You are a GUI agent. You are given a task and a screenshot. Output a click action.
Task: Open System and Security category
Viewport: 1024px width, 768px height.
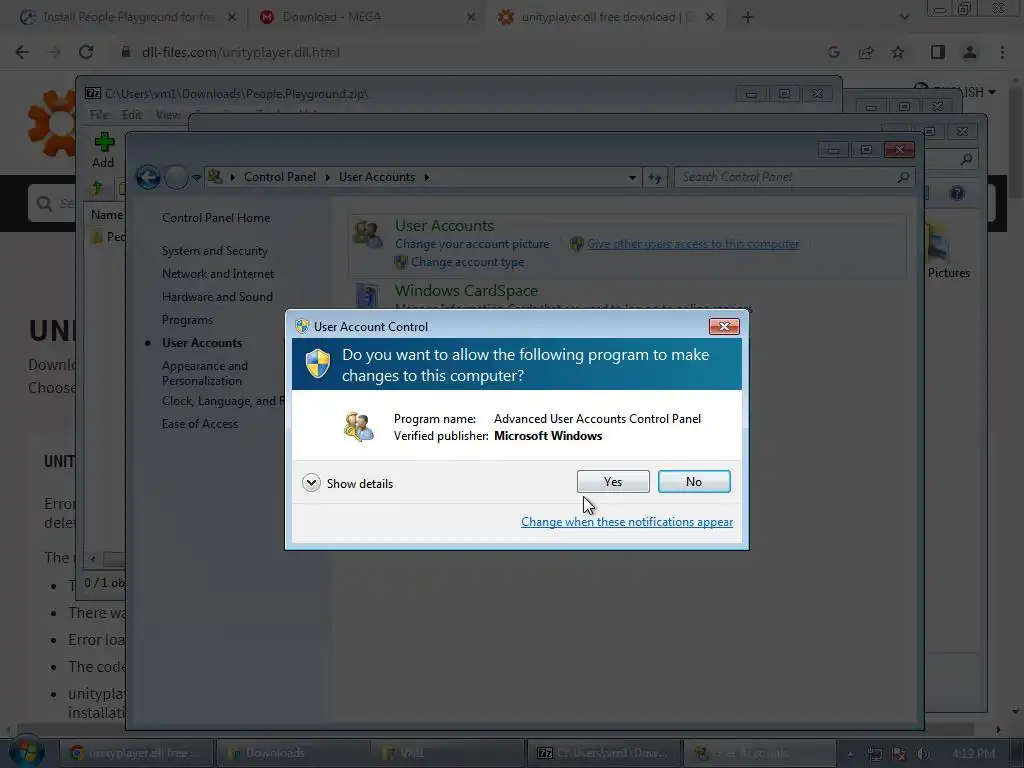coord(214,251)
